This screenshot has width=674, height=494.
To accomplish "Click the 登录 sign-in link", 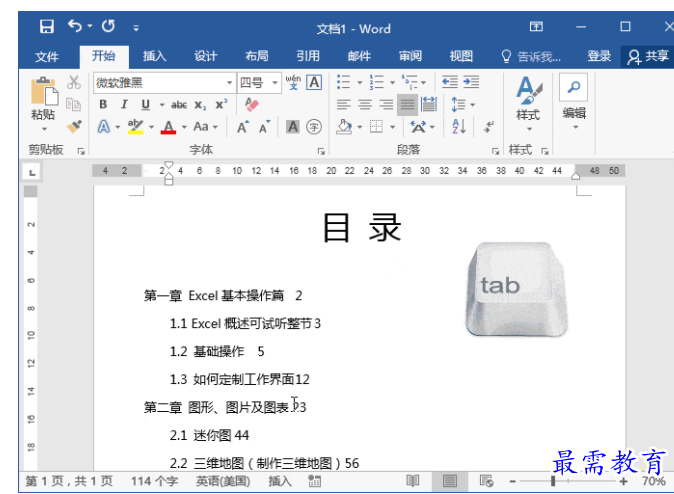I will pyautogui.click(x=599, y=56).
